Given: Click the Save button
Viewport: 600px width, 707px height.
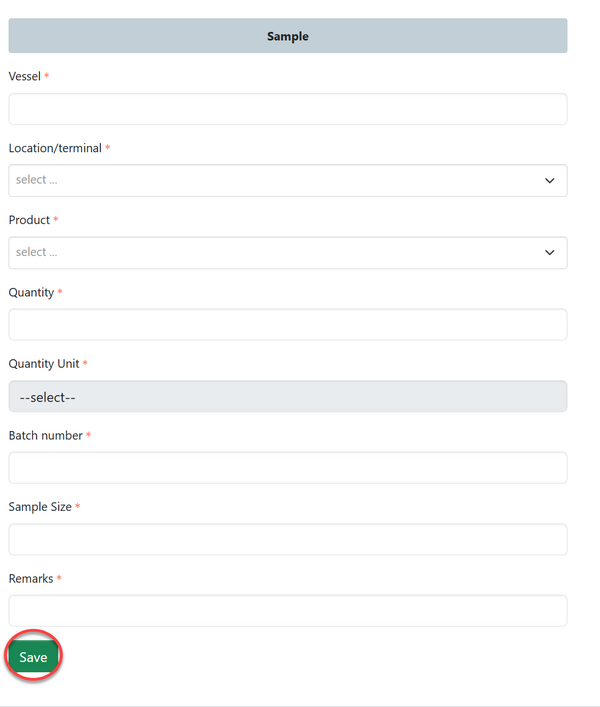Looking at the screenshot, I should pos(33,657).
